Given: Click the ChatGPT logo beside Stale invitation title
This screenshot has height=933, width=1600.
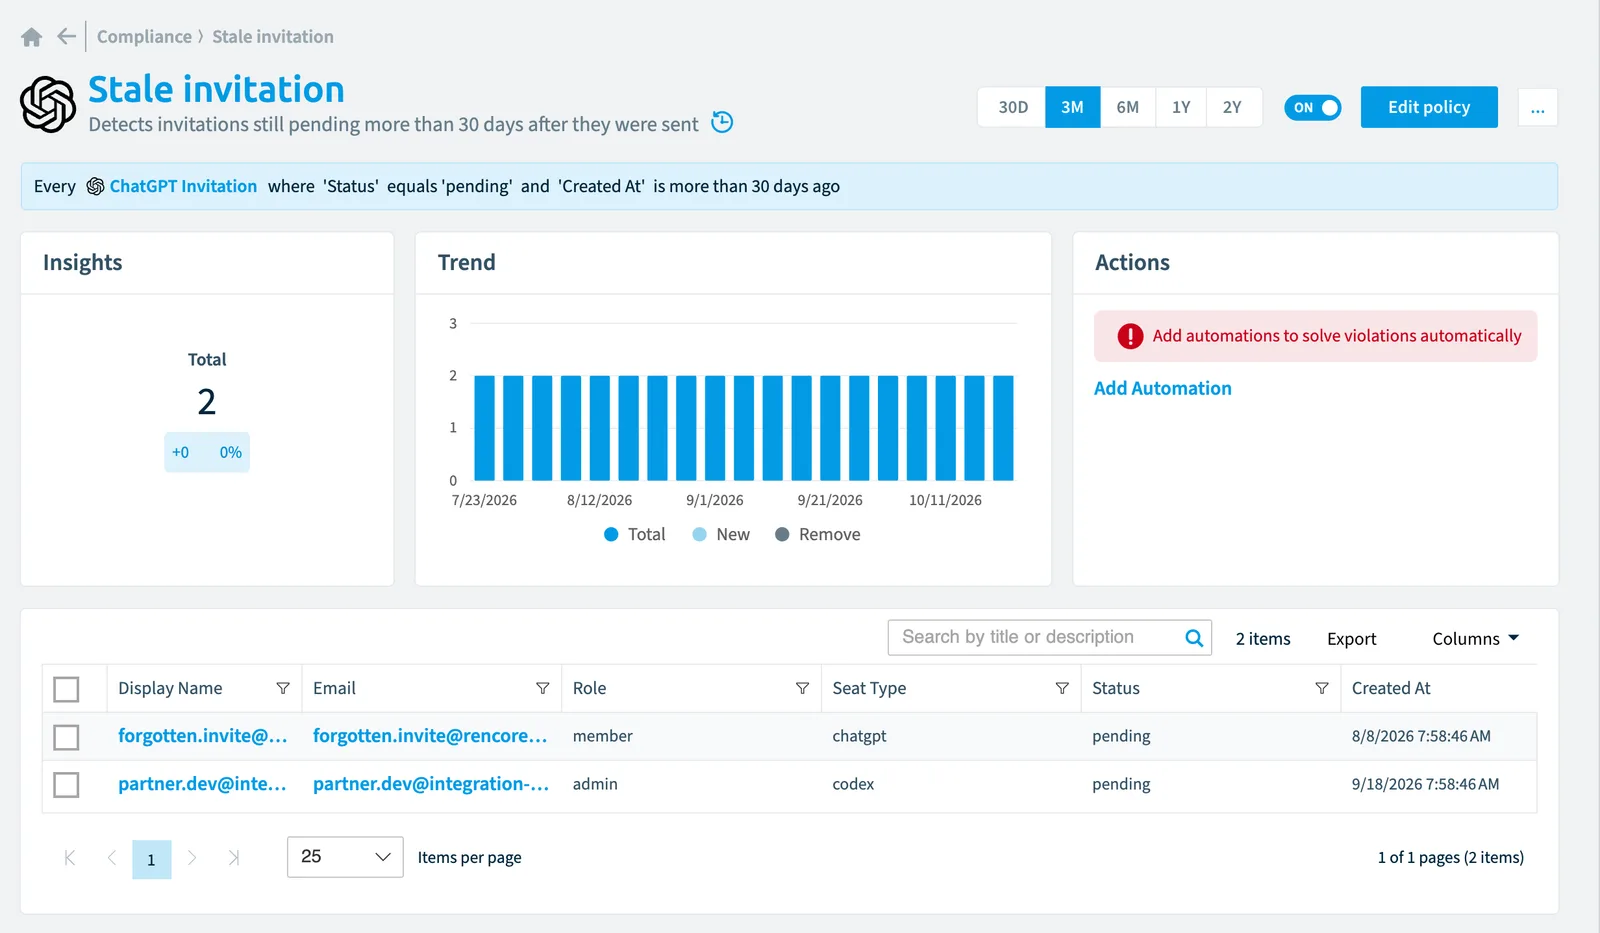Looking at the screenshot, I should pos(48,105).
